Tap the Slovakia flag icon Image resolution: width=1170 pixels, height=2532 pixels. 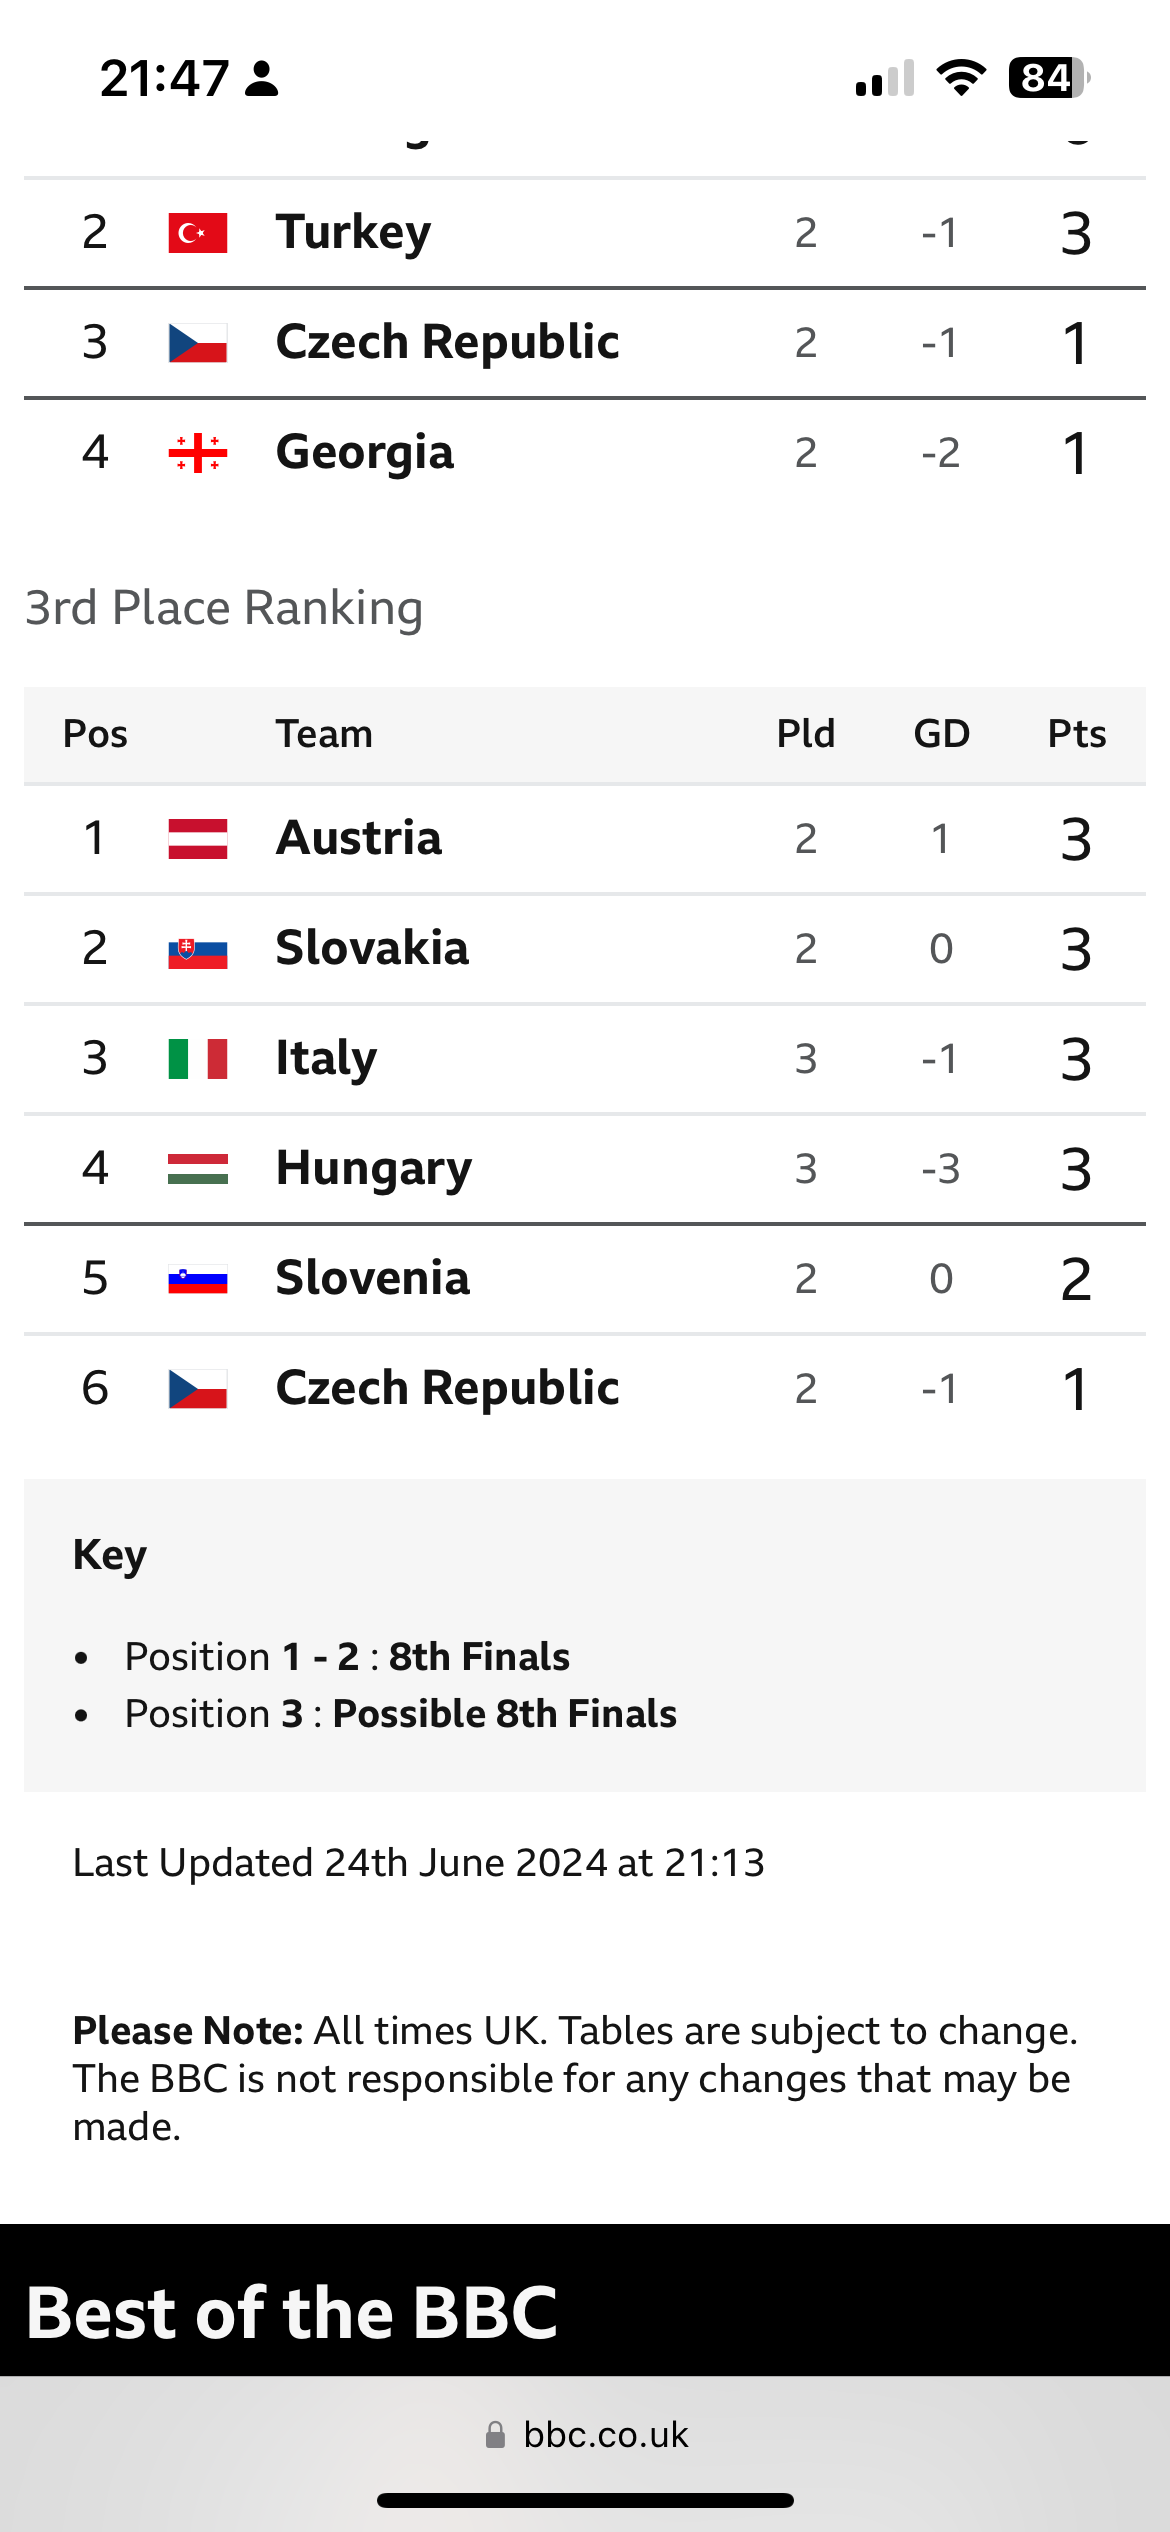198,949
